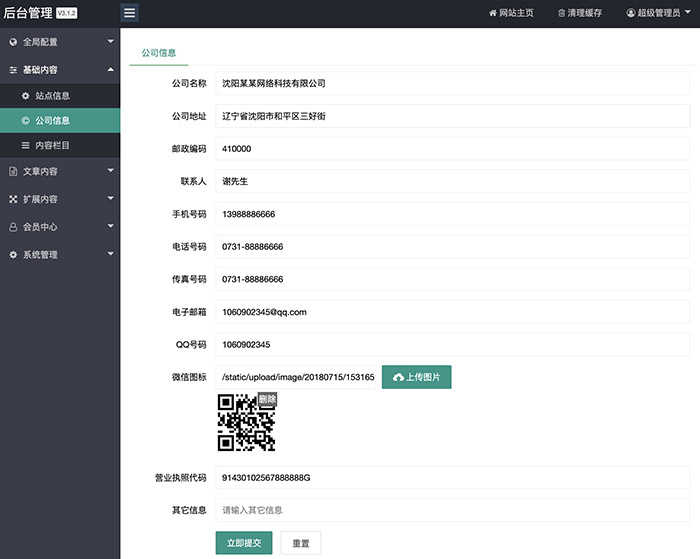The height and width of the screenshot is (559, 700).
Task: Click the home icon beside 网站主页
Action: 493,13
